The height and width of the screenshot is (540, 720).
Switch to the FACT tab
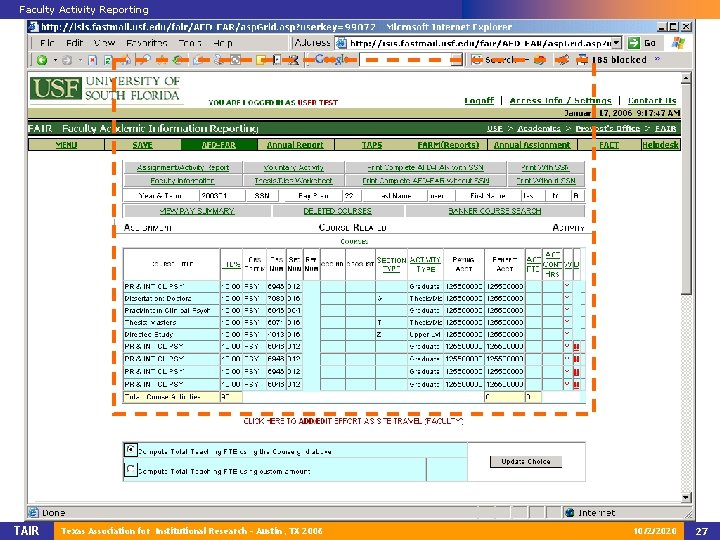click(609, 145)
